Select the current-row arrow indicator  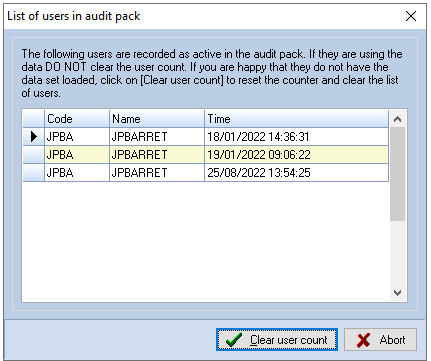click(34, 137)
